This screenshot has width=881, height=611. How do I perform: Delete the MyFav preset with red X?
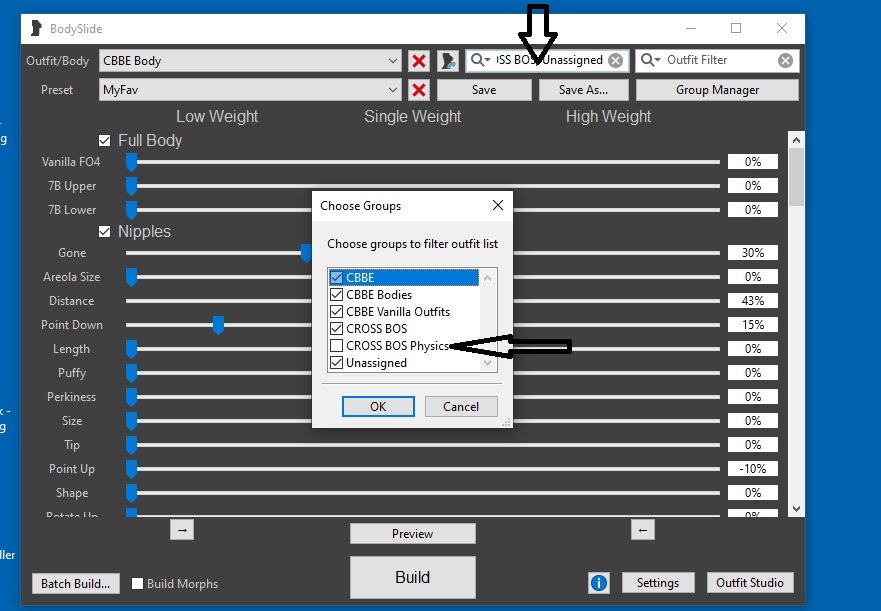[419, 90]
